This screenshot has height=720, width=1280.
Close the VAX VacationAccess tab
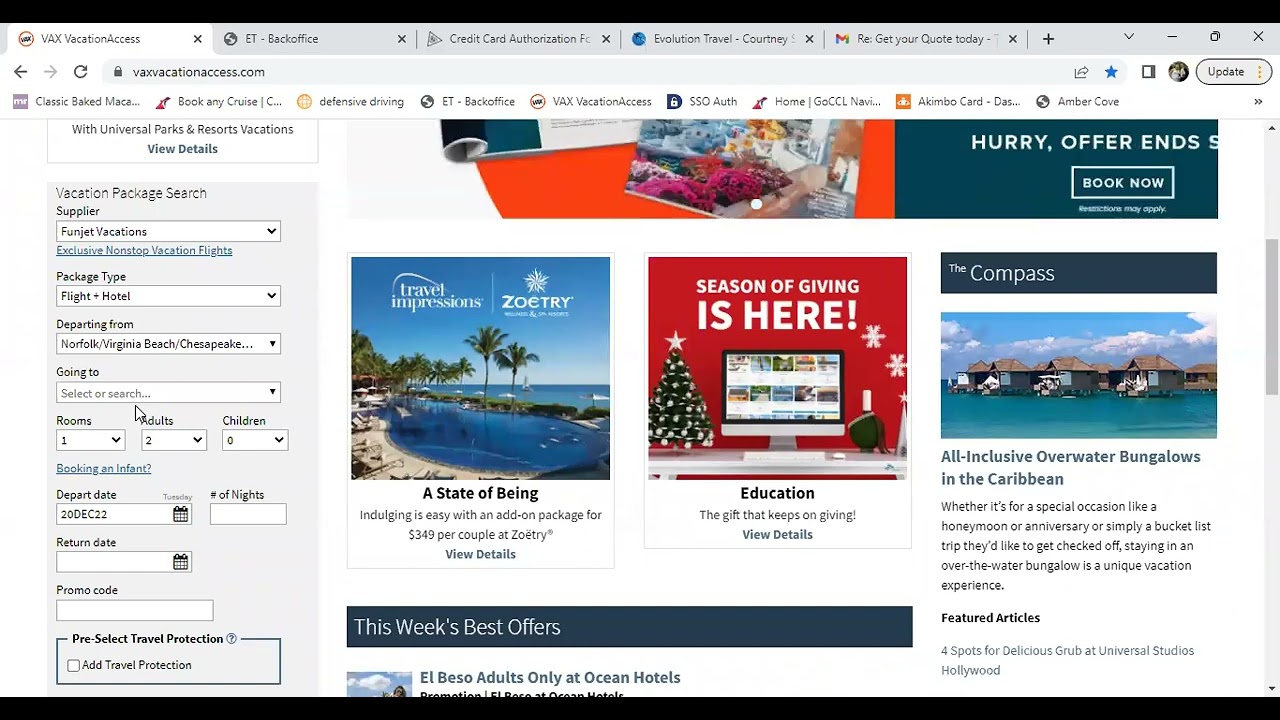[197, 39]
